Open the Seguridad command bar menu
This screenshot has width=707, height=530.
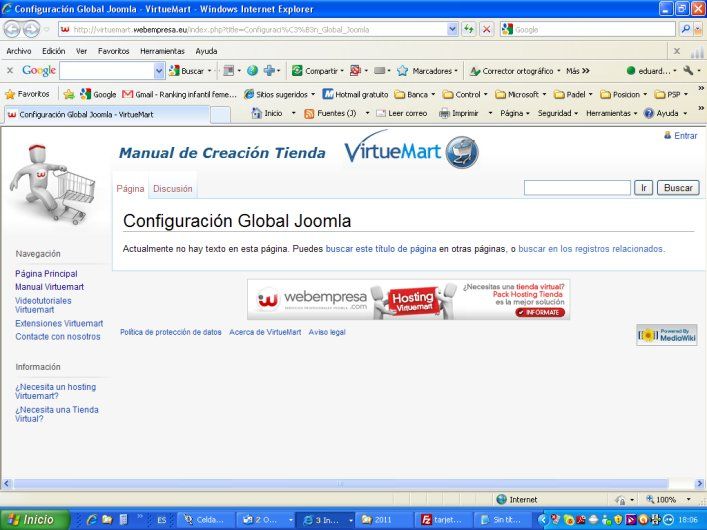pos(557,113)
